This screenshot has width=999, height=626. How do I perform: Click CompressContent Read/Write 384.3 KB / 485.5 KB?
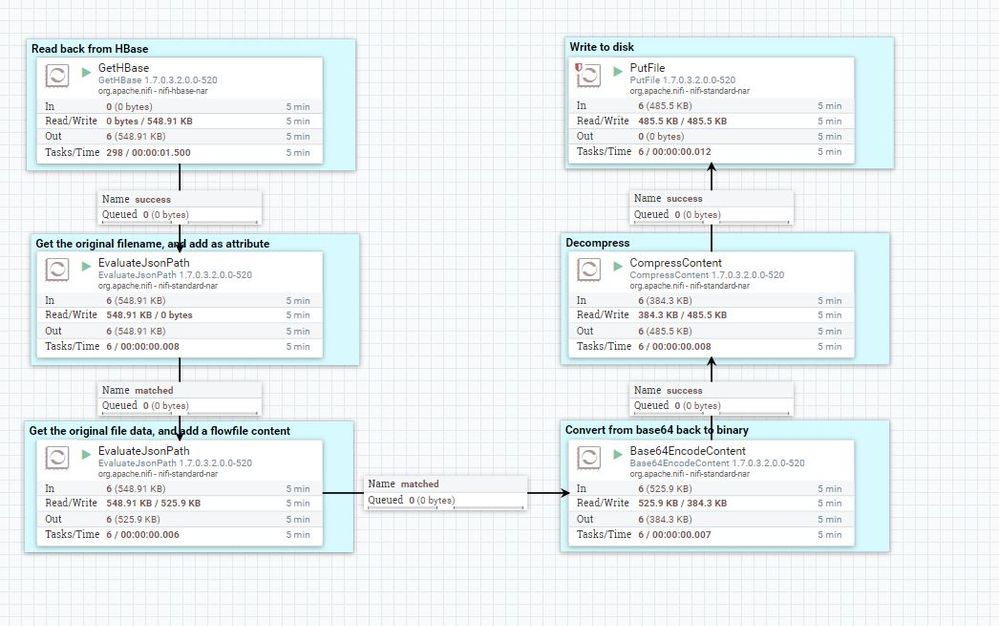(682, 315)
